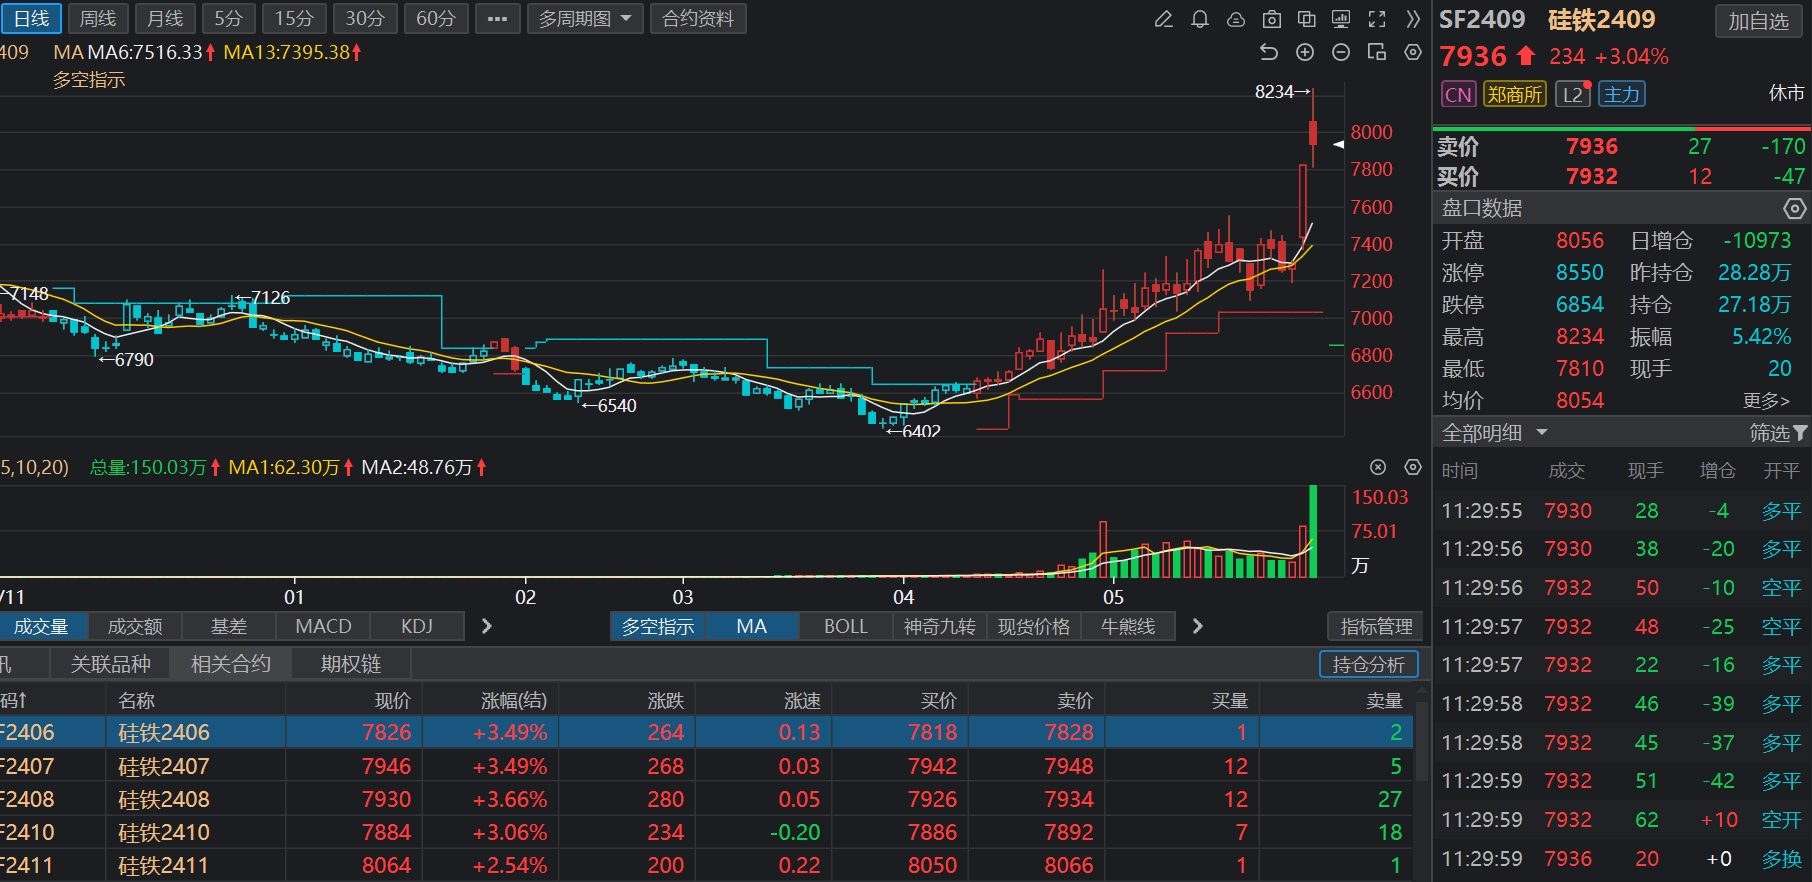Open 关联品种 tab

111,664
